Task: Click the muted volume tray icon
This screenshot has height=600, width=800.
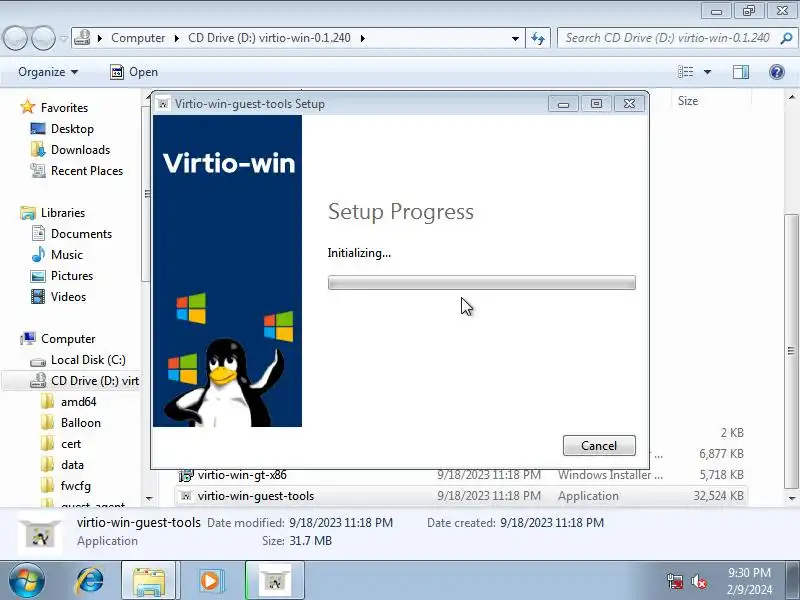Action: click(x=699, y=581)
